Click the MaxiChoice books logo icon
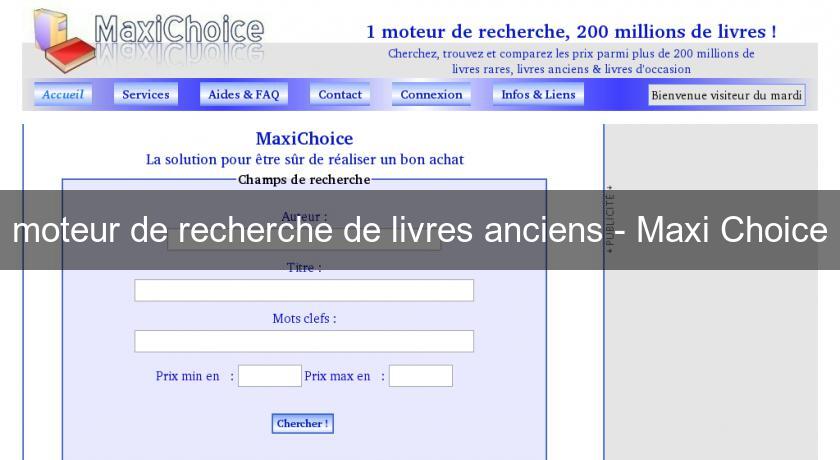This screenshot has width=840, height=460. click(64, 40)
